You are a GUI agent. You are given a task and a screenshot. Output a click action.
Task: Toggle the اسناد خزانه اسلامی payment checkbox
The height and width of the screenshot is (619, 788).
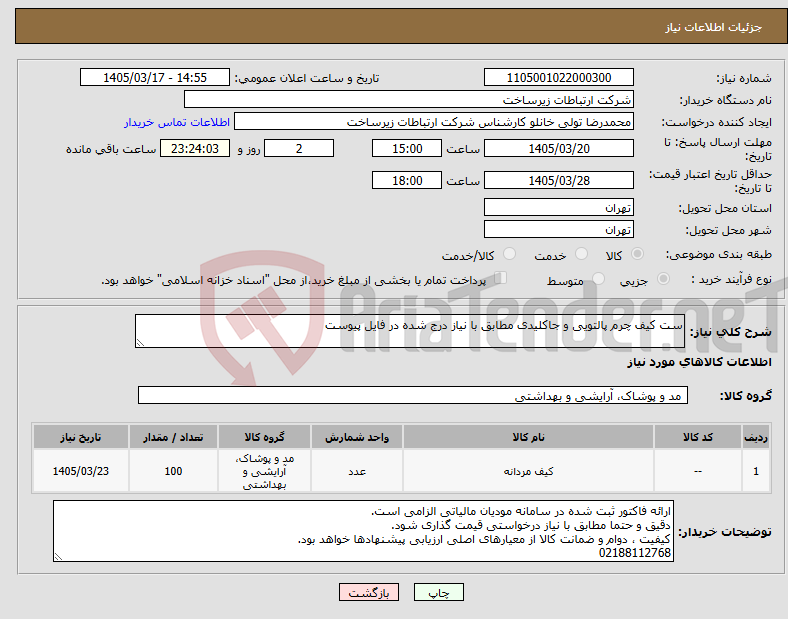501,278
